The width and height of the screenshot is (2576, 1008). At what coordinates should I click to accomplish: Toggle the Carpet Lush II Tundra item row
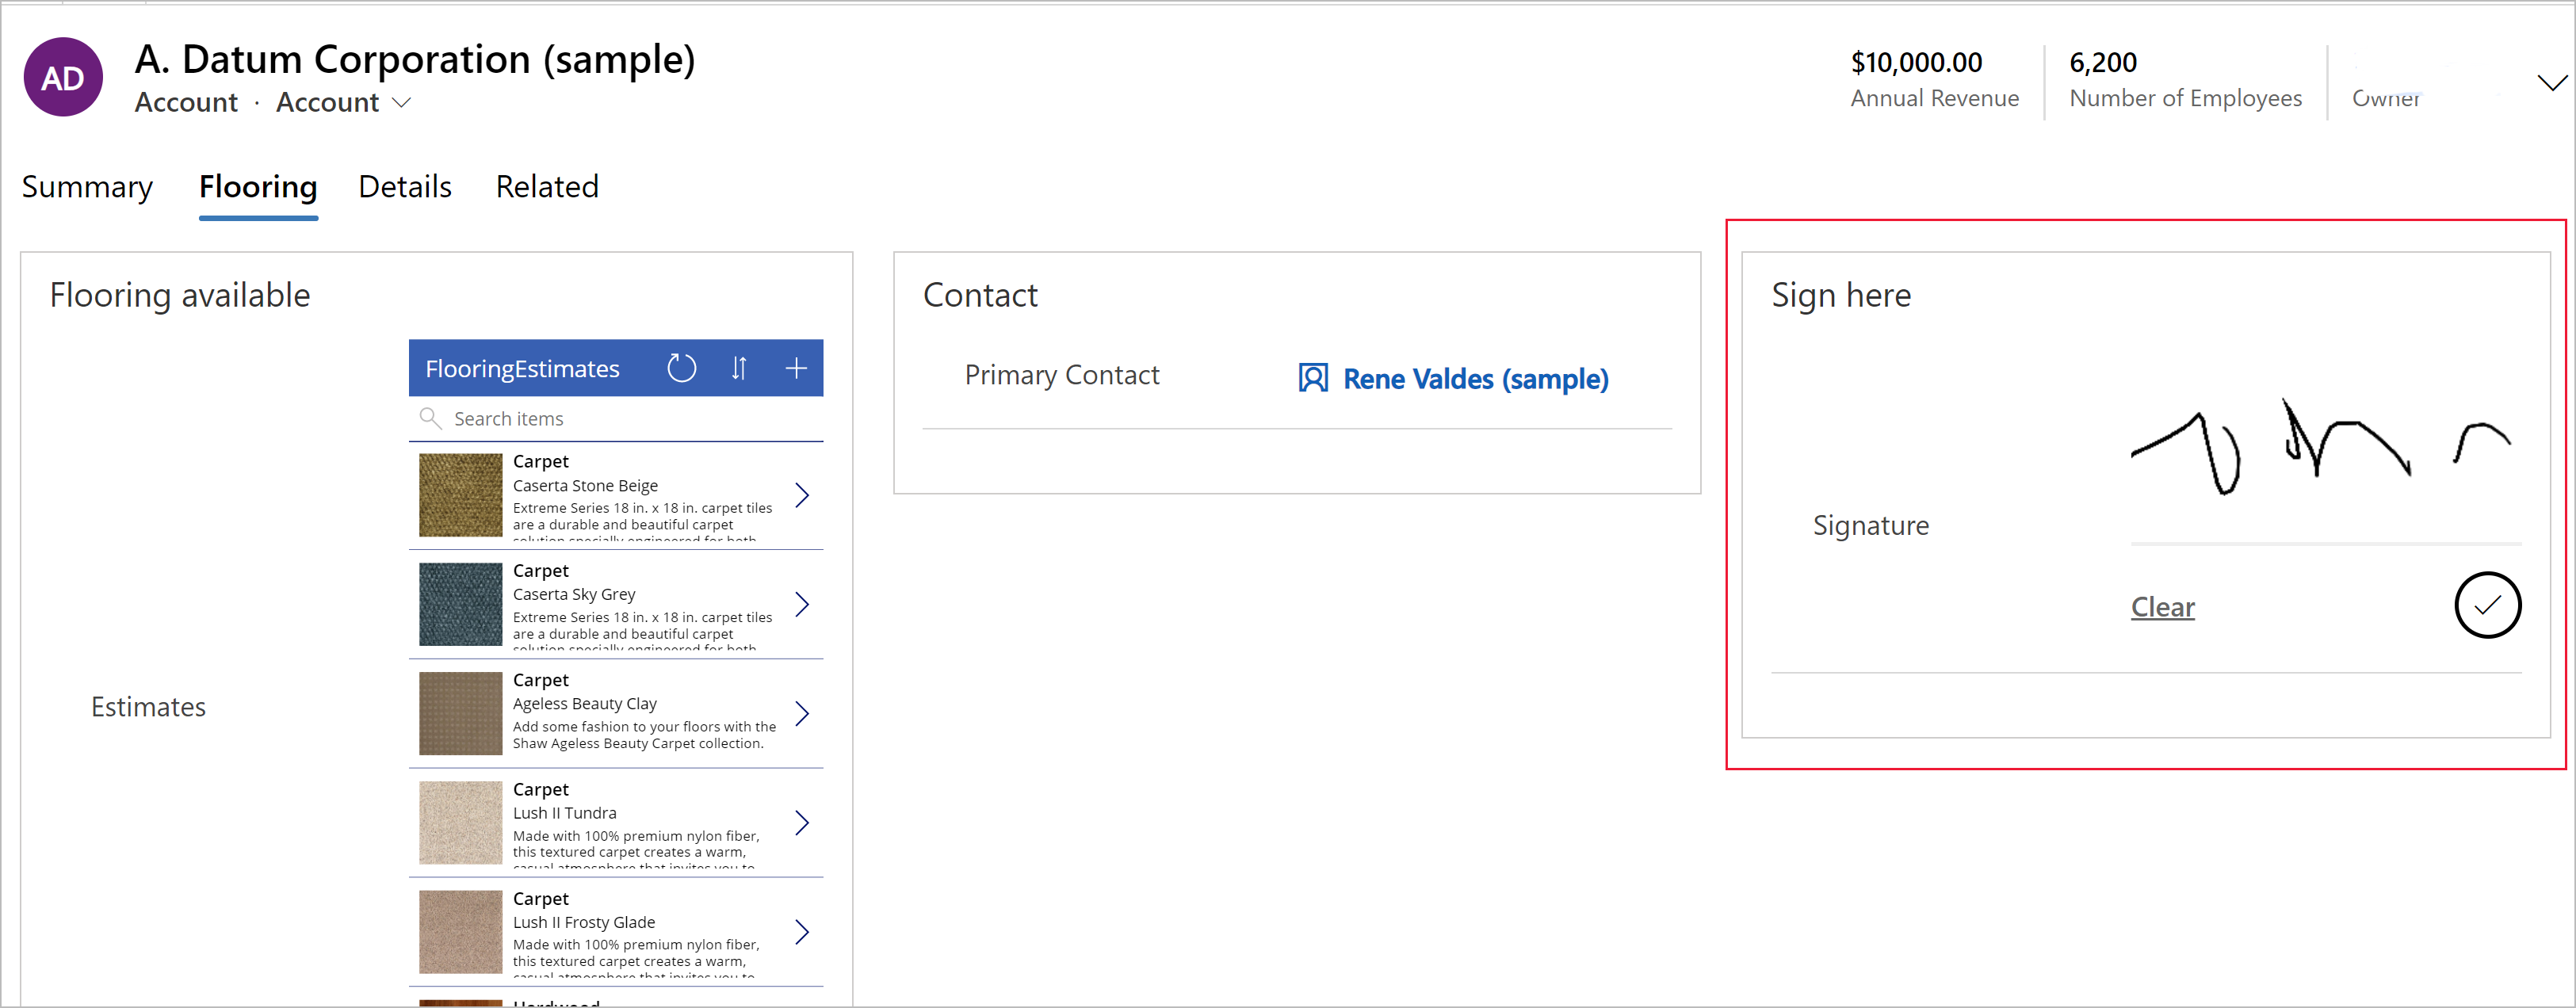click(800, 819)
